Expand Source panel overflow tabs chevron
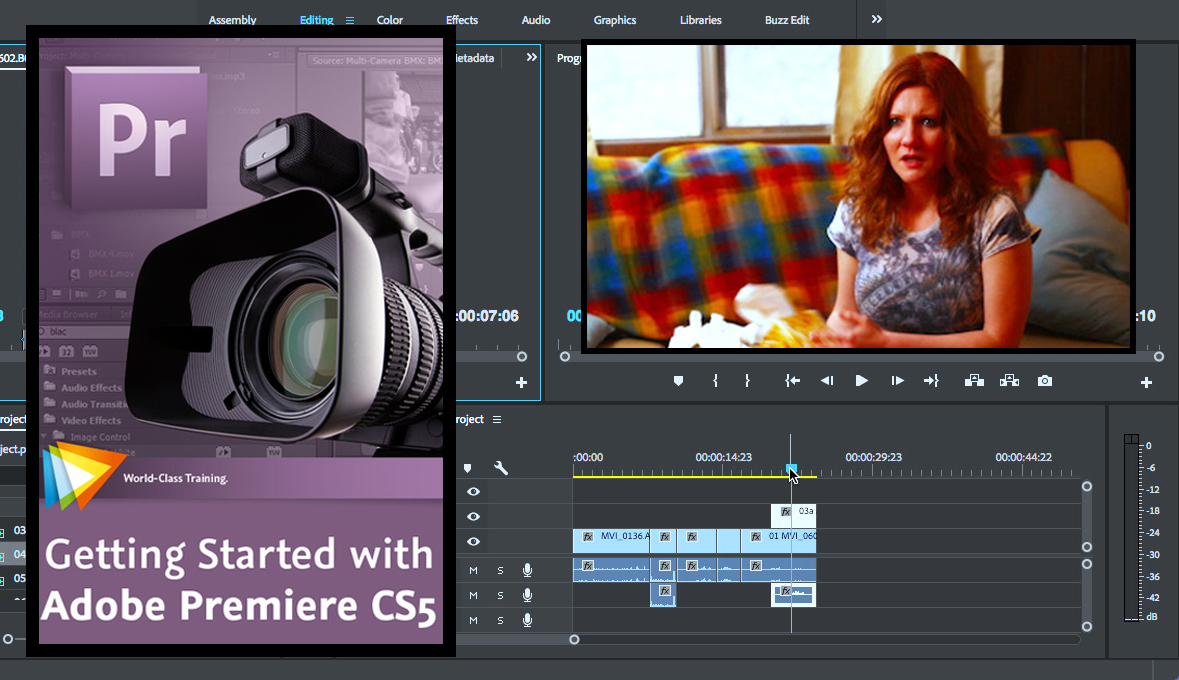Screen dimensions: 1179x680 point(532,57)
